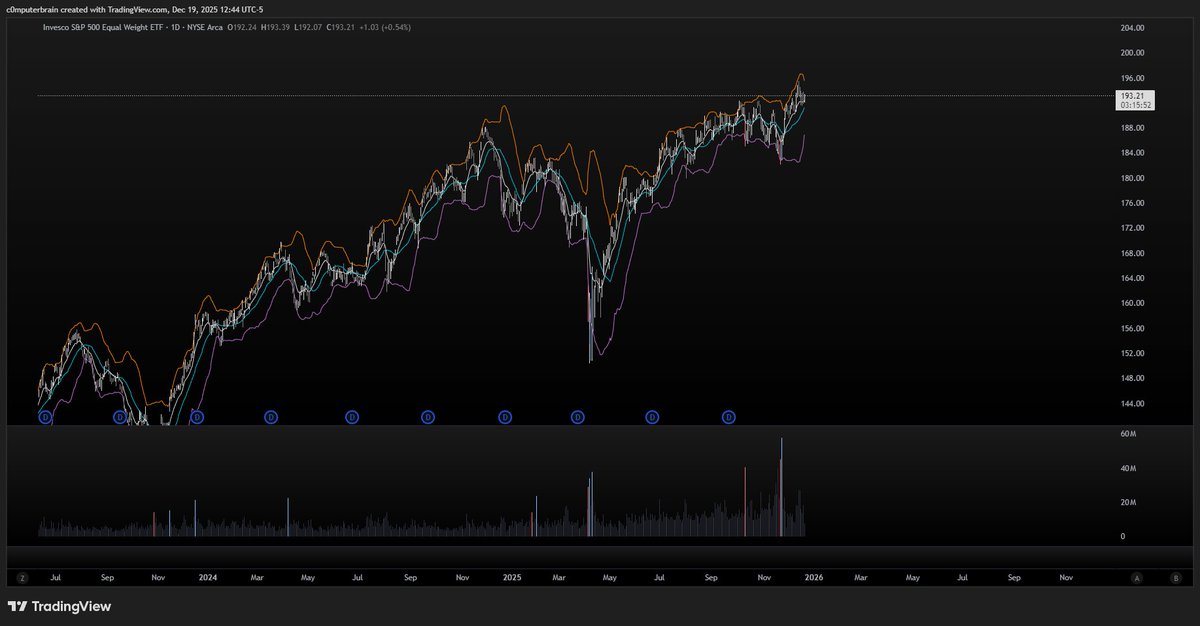
Task: Click the 60M volume axis label
Action: (1128, 434)
